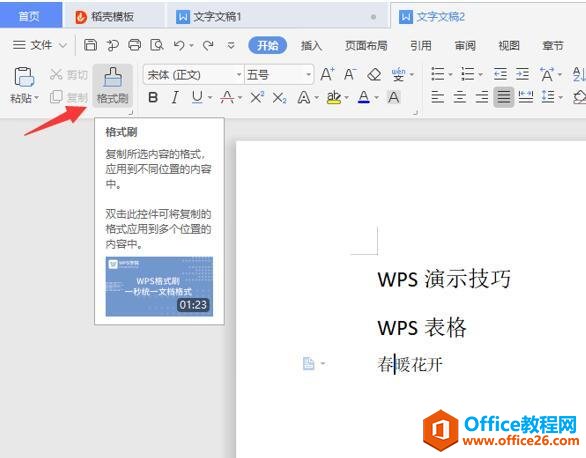Expand the quick access toolbar customize arrow
The width and height of the screenshot is (586, 458).
click(x=231, y=46)
